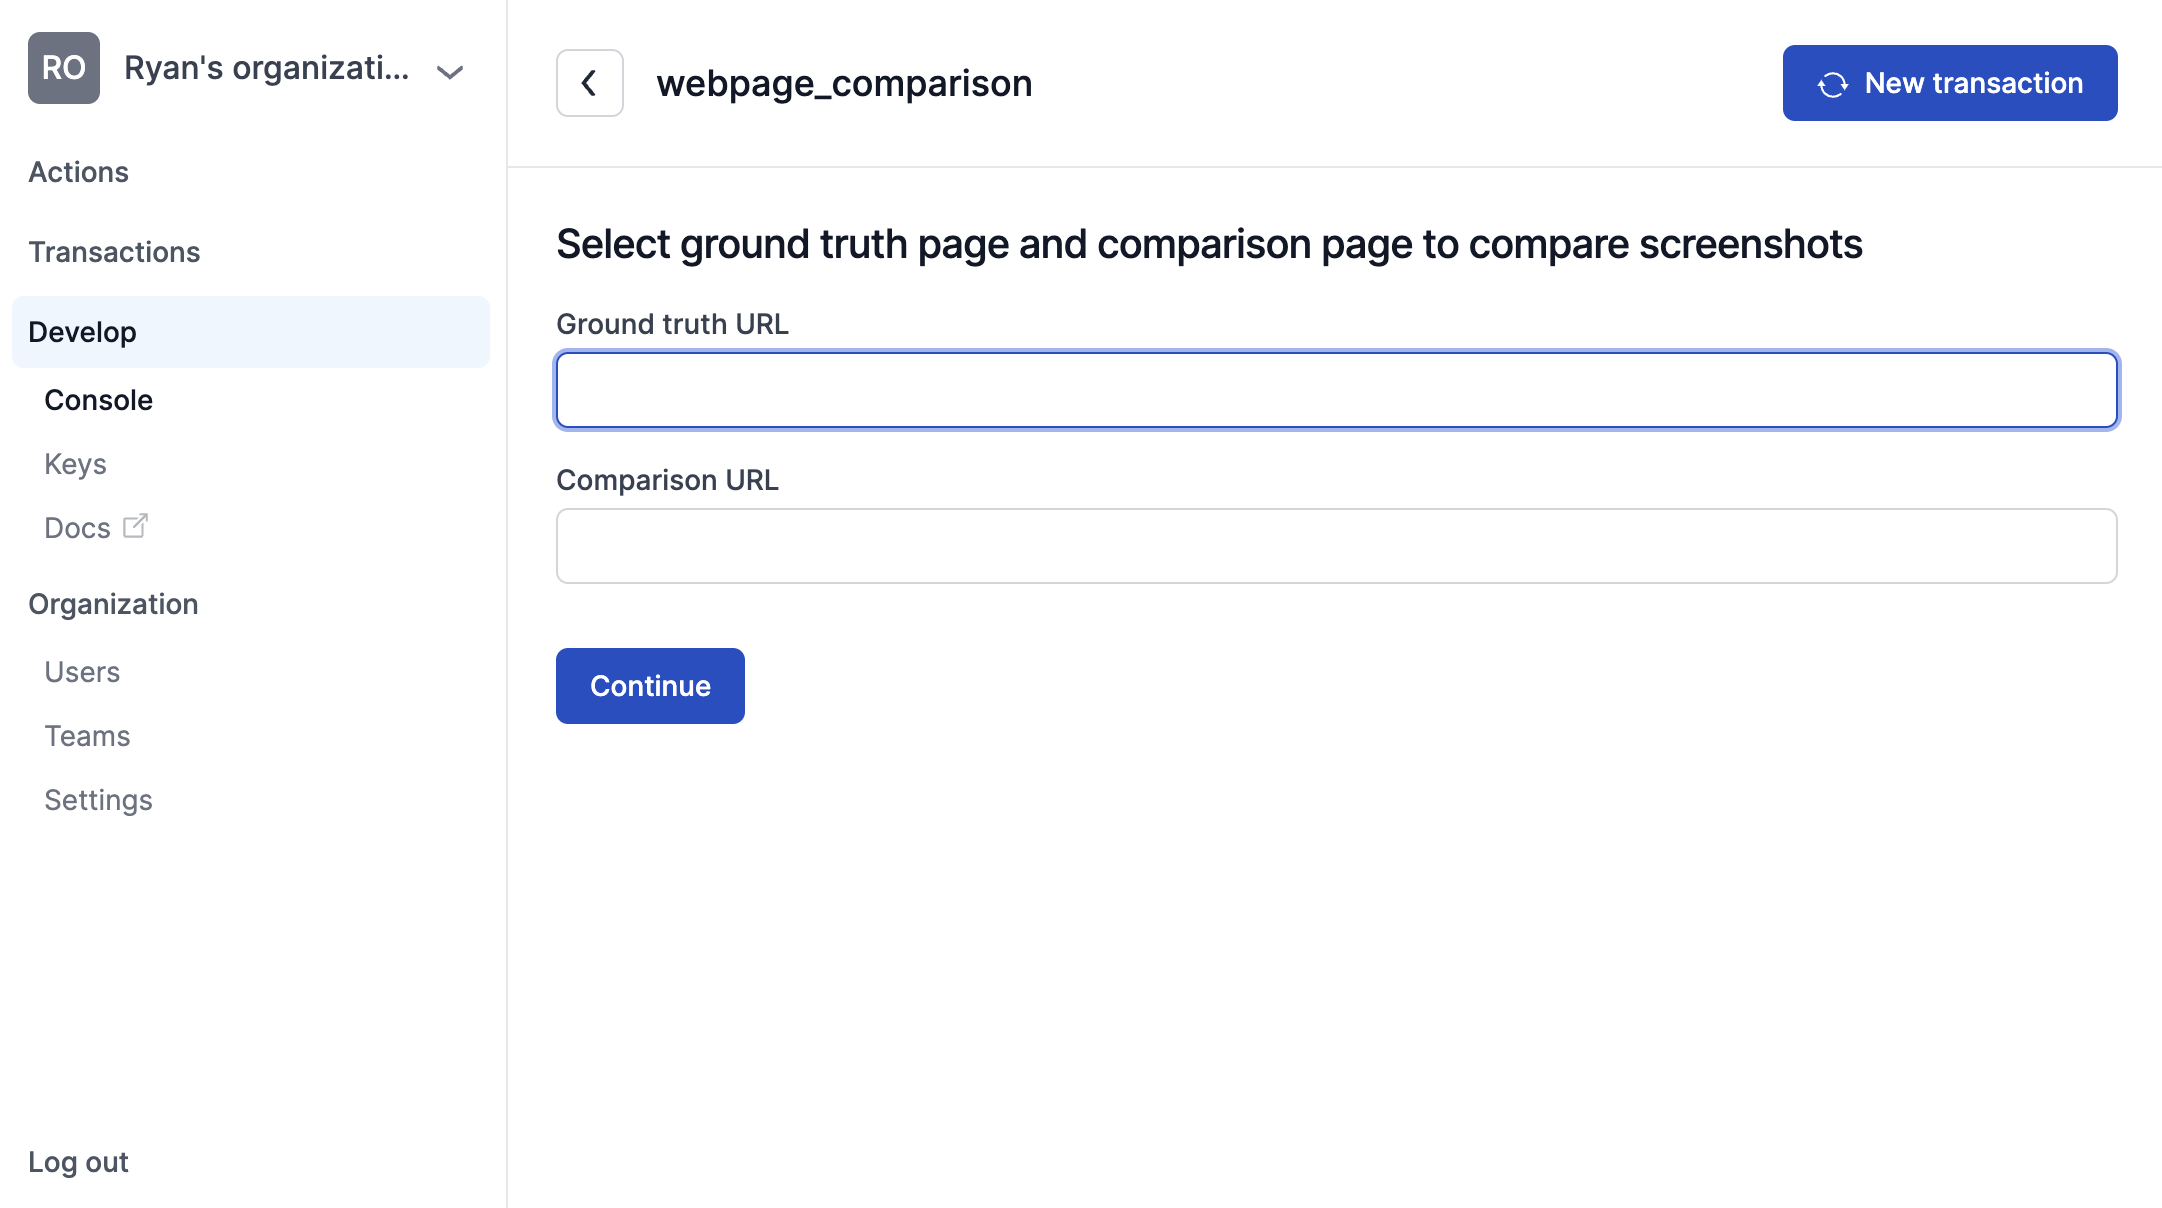Click the back arrow button

pos(590,83)
